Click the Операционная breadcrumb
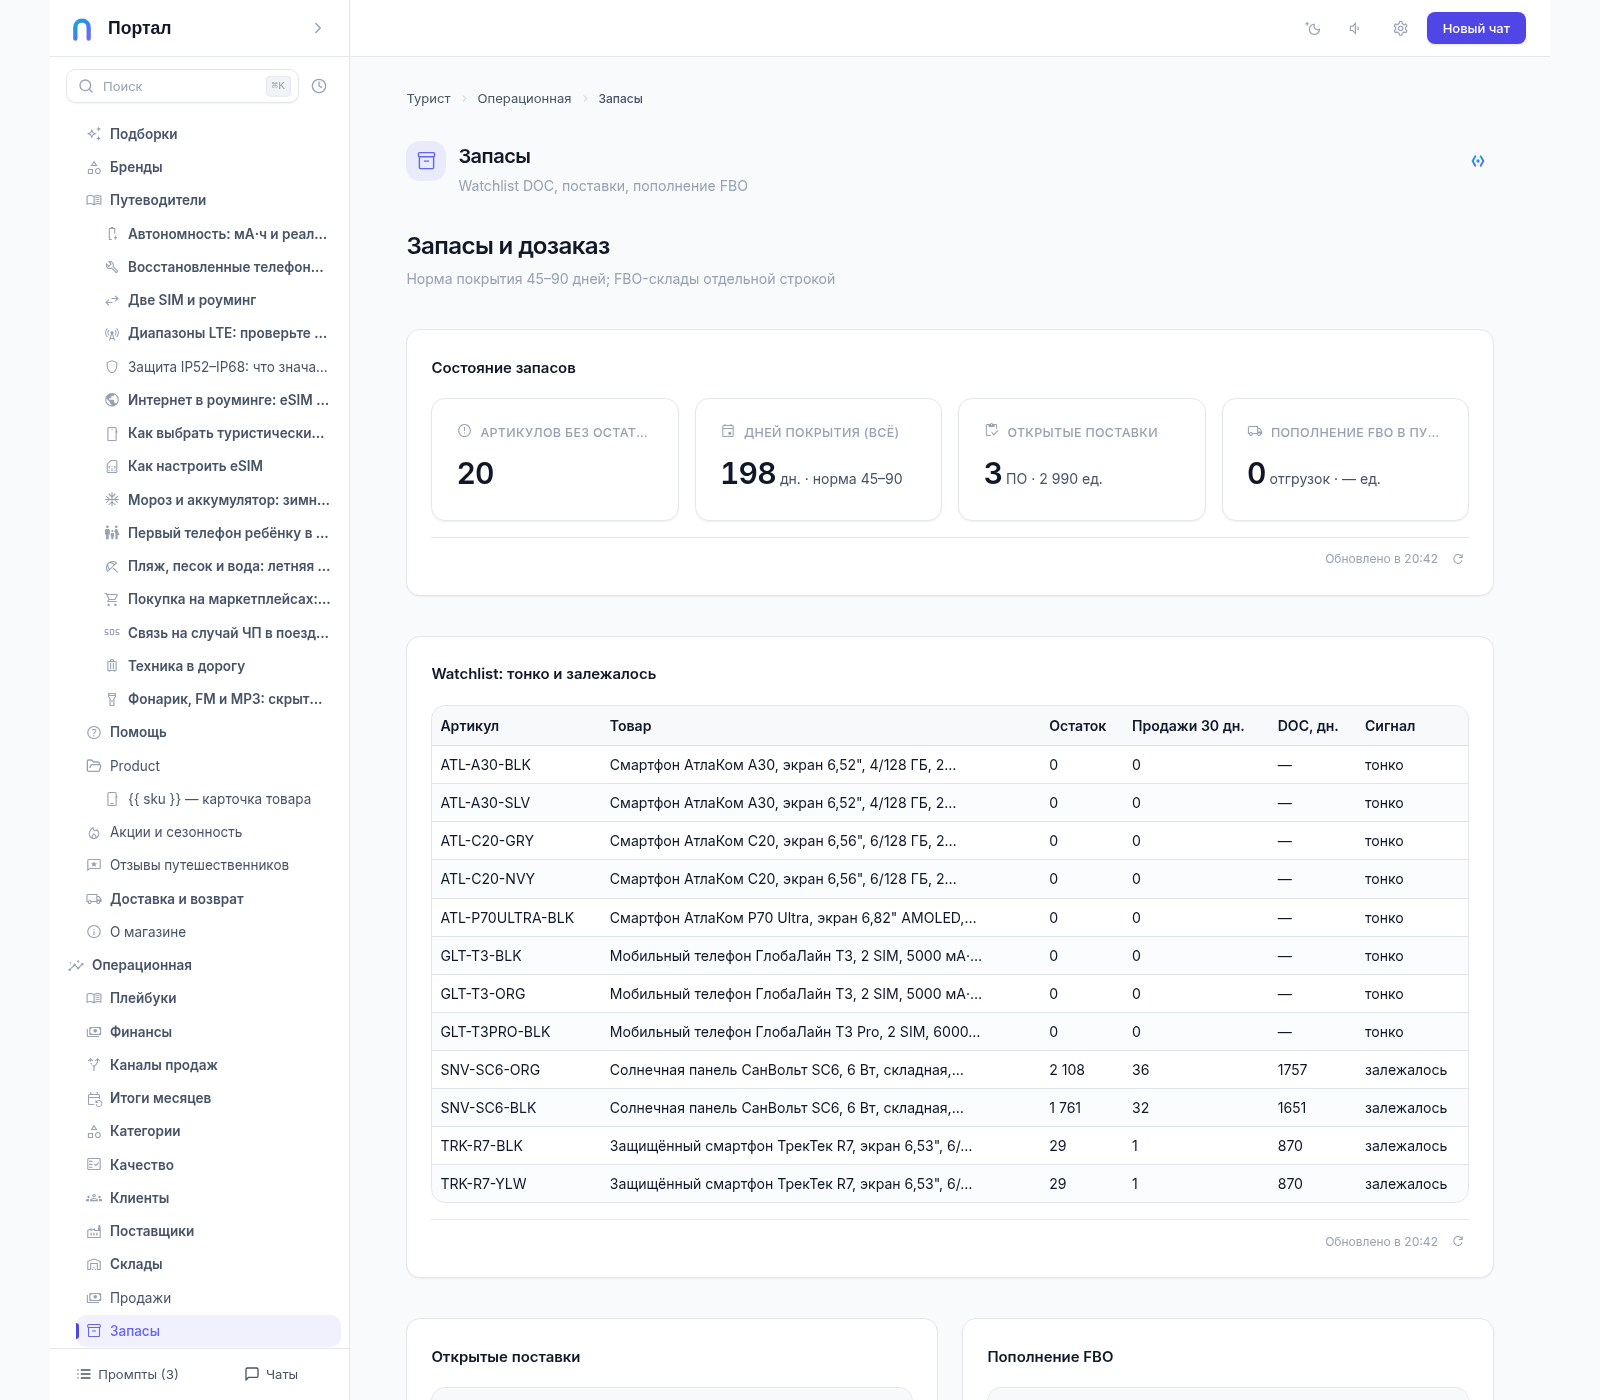The height and width of the screenshot is (1400, 1600). (524, 98)
